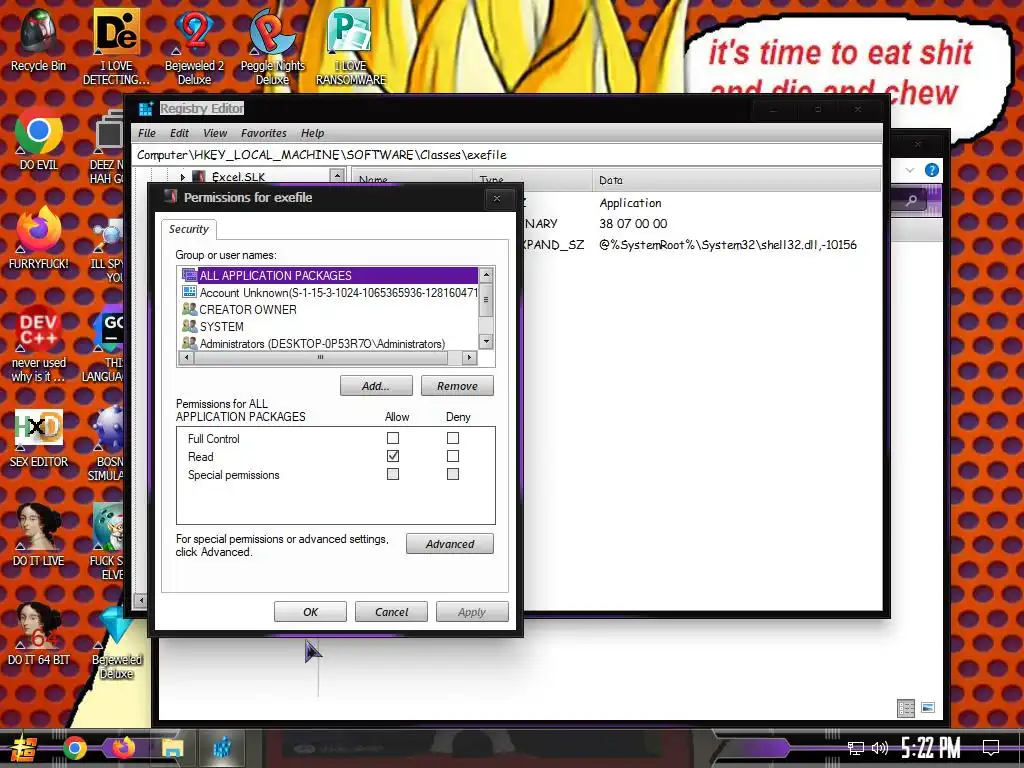The width and height of the screenshot is (1024, 768).
Task: Check Allow for Full Control
Action: coord(393,438)
